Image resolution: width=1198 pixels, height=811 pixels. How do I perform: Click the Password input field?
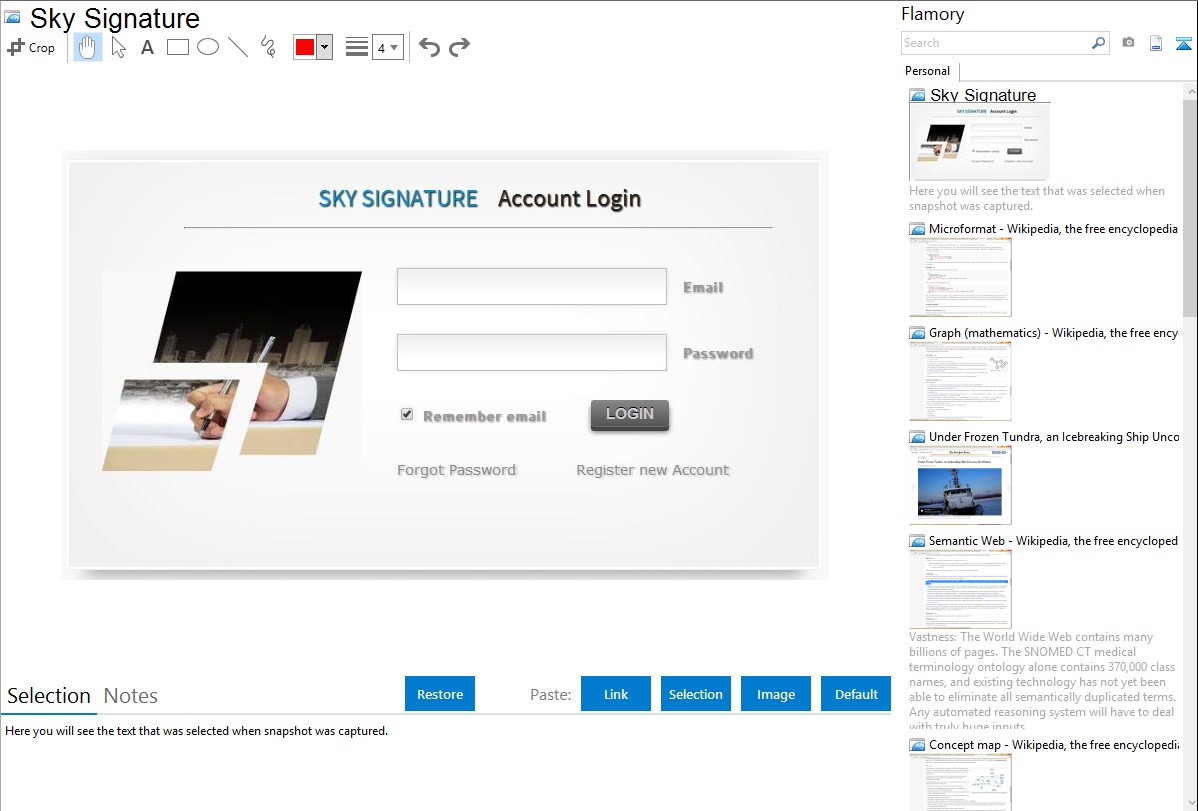click(532, 352)
